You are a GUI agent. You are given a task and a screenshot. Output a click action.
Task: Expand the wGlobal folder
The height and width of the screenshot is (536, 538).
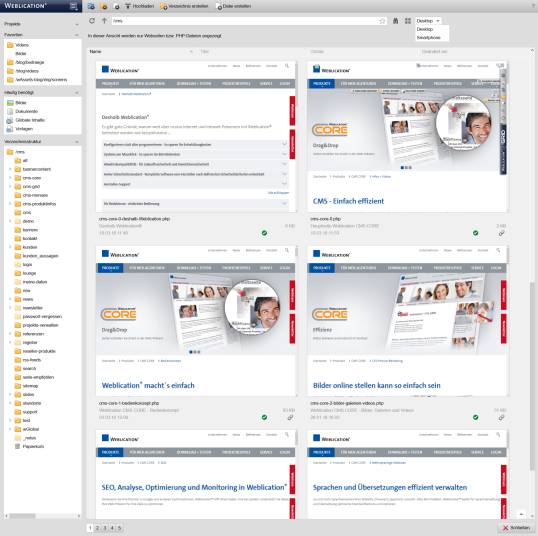[10, 429]
